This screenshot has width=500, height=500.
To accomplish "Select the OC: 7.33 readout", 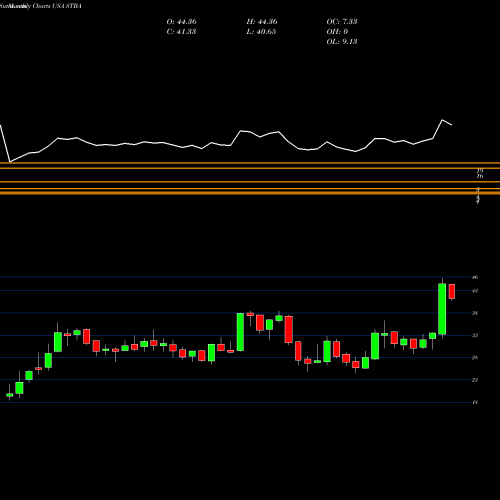I will tap(342, 22).
